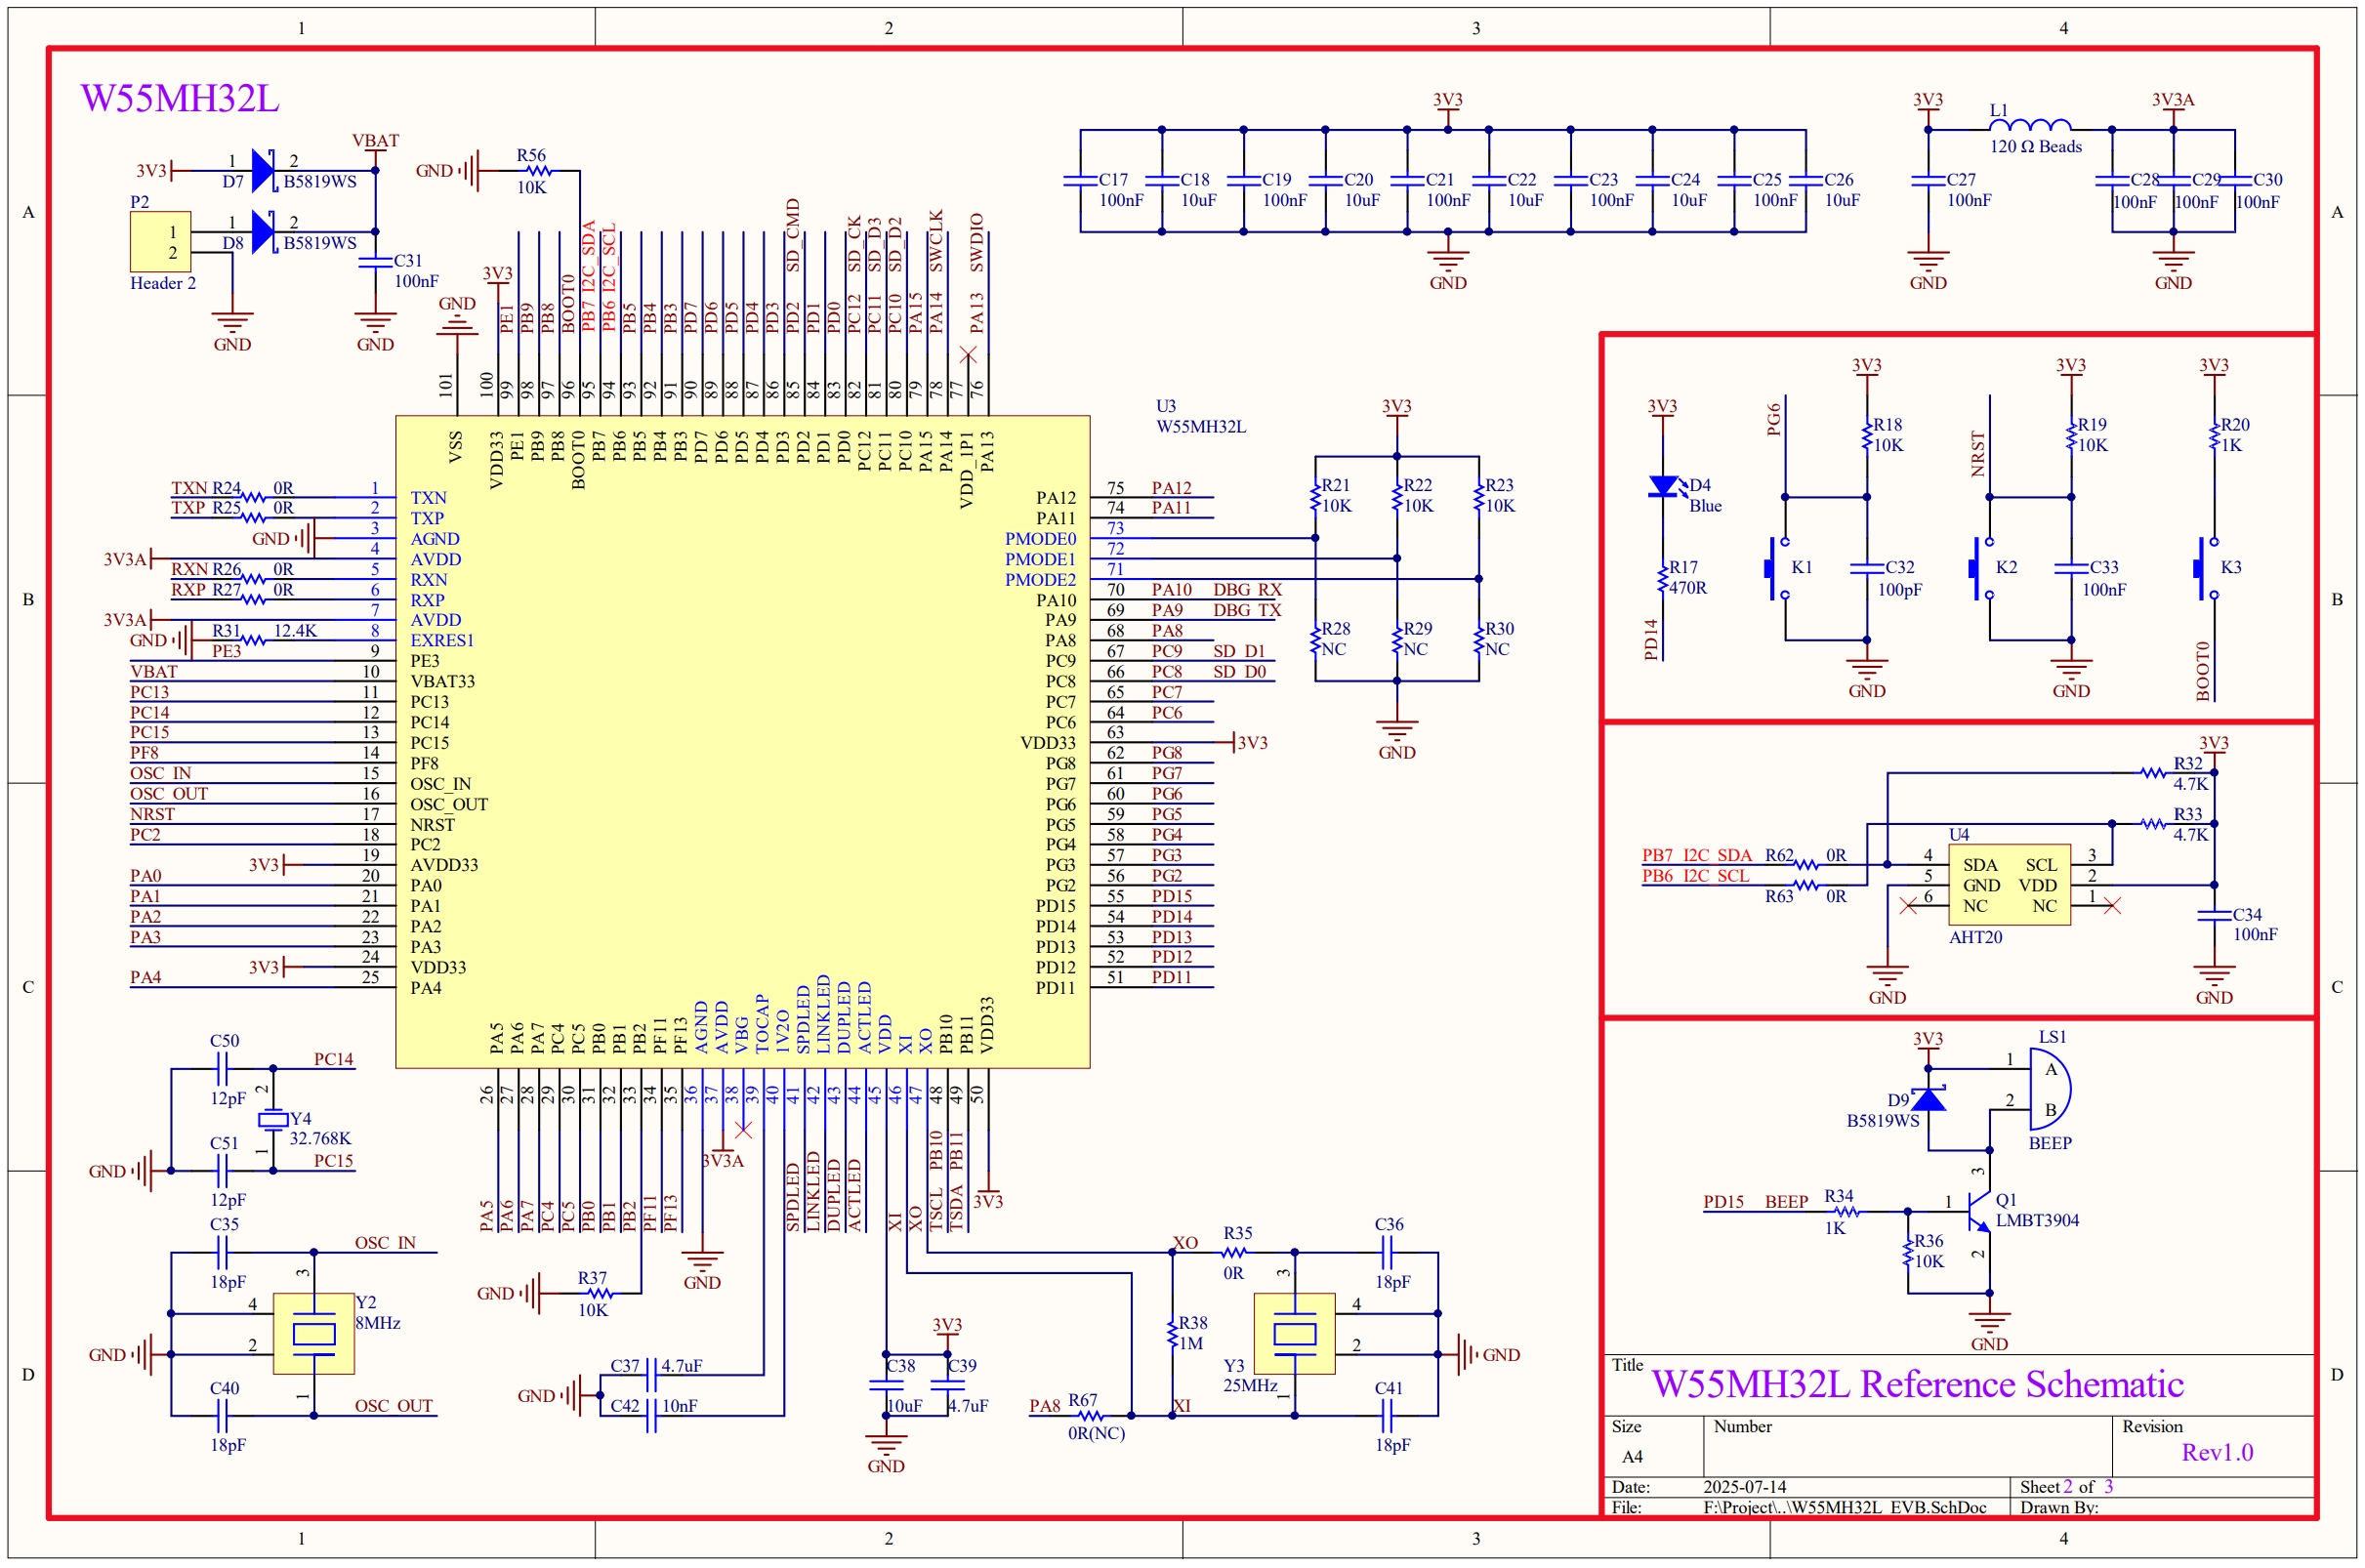The image size is (2365, 1568).
Task: Click resistor R30 NC
Action: click(x=1478, y=640)
